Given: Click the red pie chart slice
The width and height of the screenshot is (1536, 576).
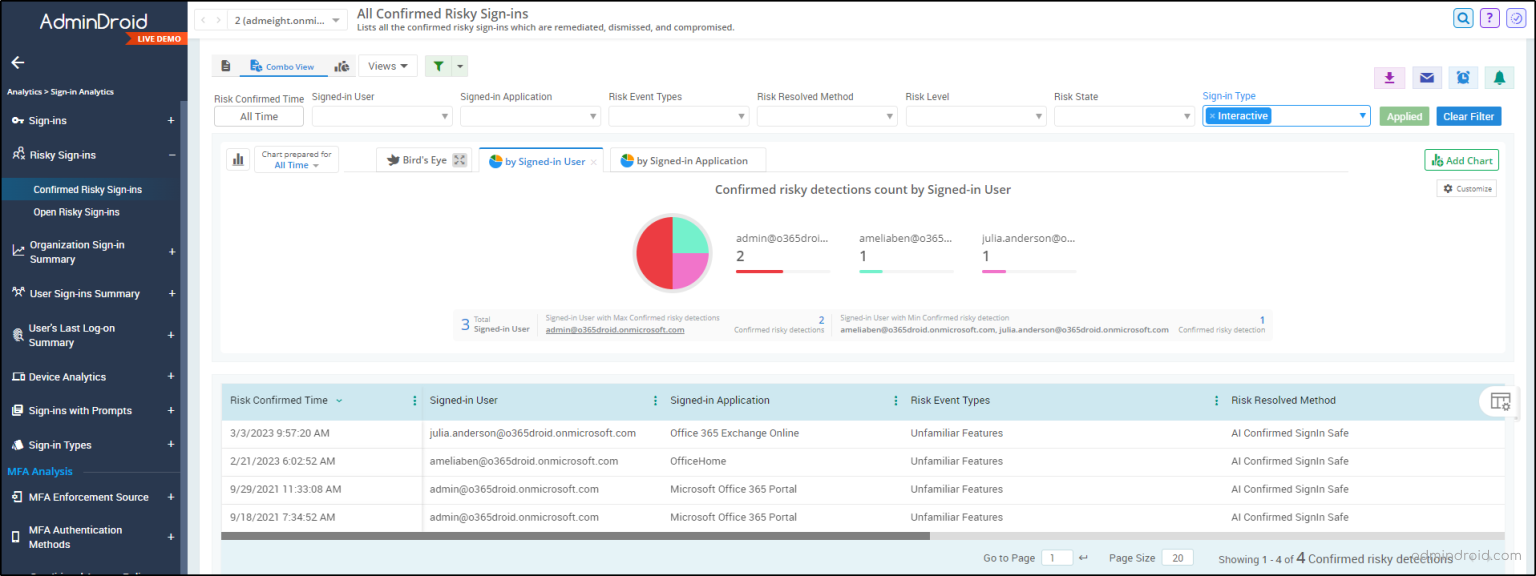Looking at the screenshot, I should click(652, 252).
